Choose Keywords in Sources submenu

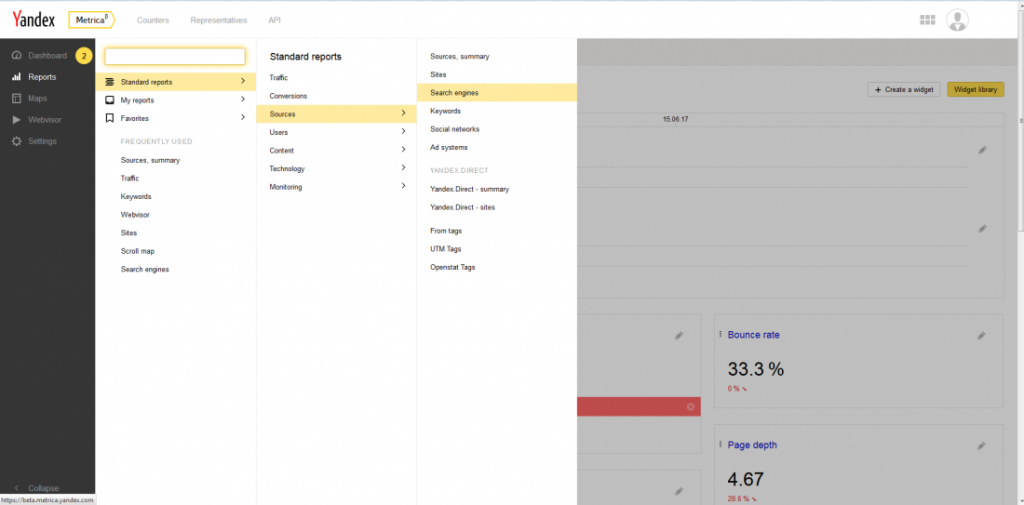[445, 111]
